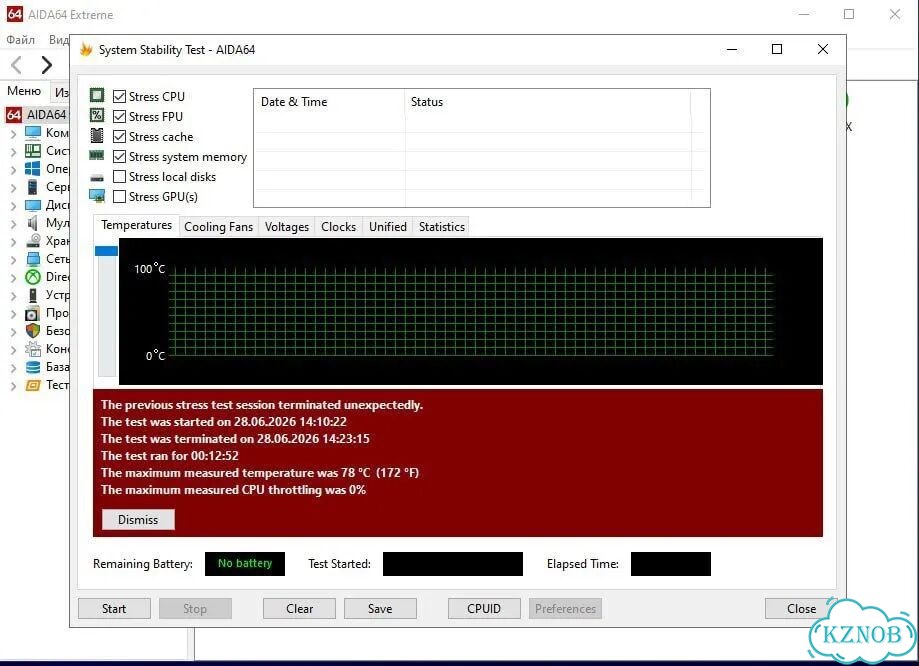919x666 pixels.
Task: Click the security shield tree icon
Action: 33,331
